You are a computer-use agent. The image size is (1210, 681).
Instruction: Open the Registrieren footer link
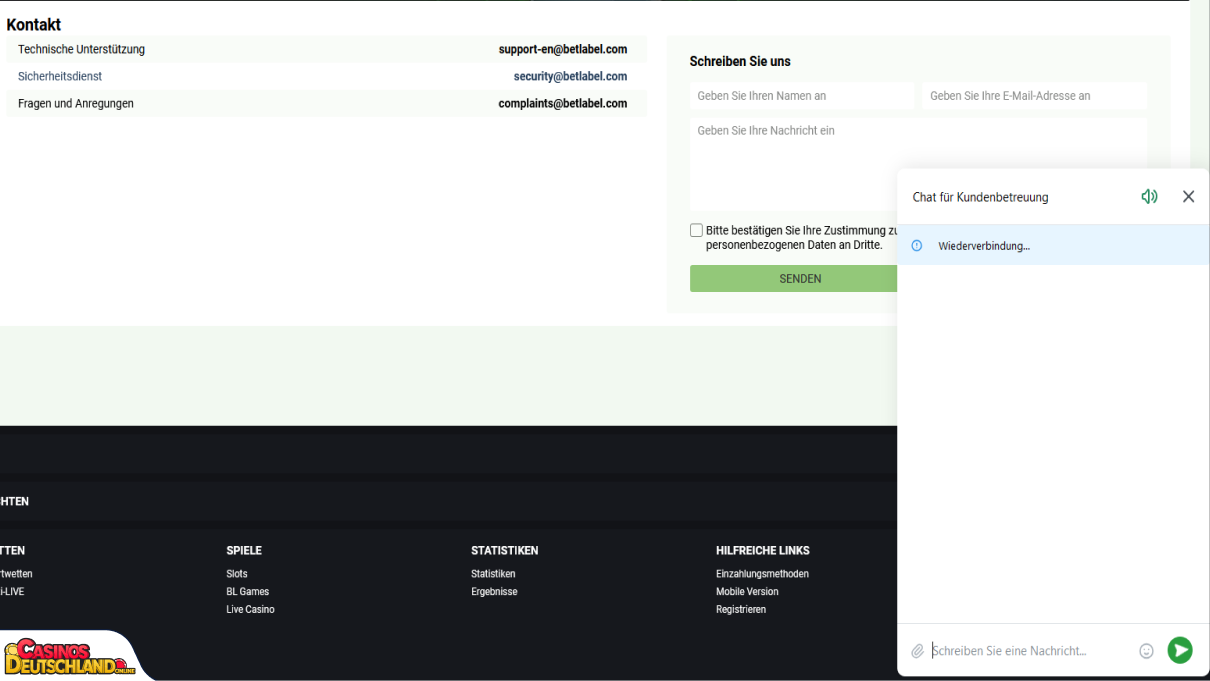pyautogui.click(x=741, y=610)
